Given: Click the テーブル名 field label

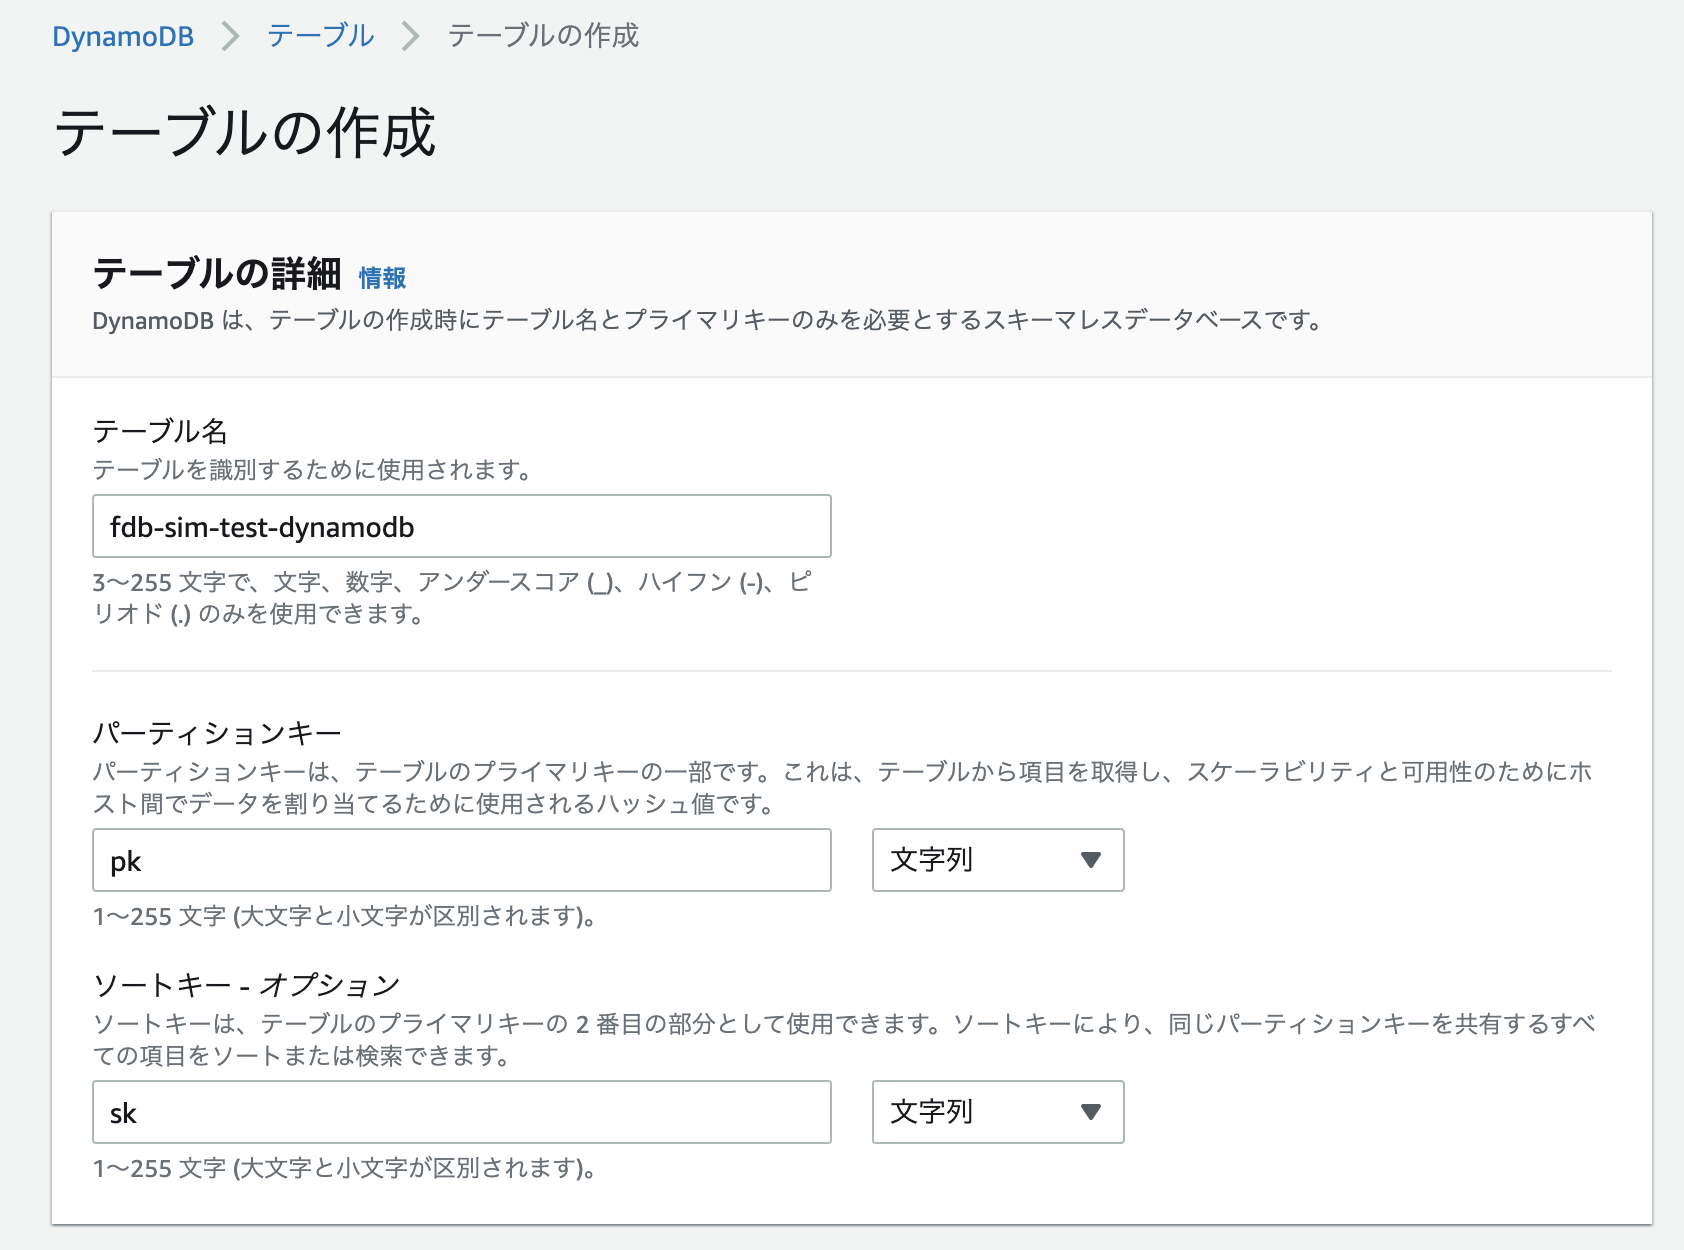Looking at the screenshot, I should [x=160, y=432].
